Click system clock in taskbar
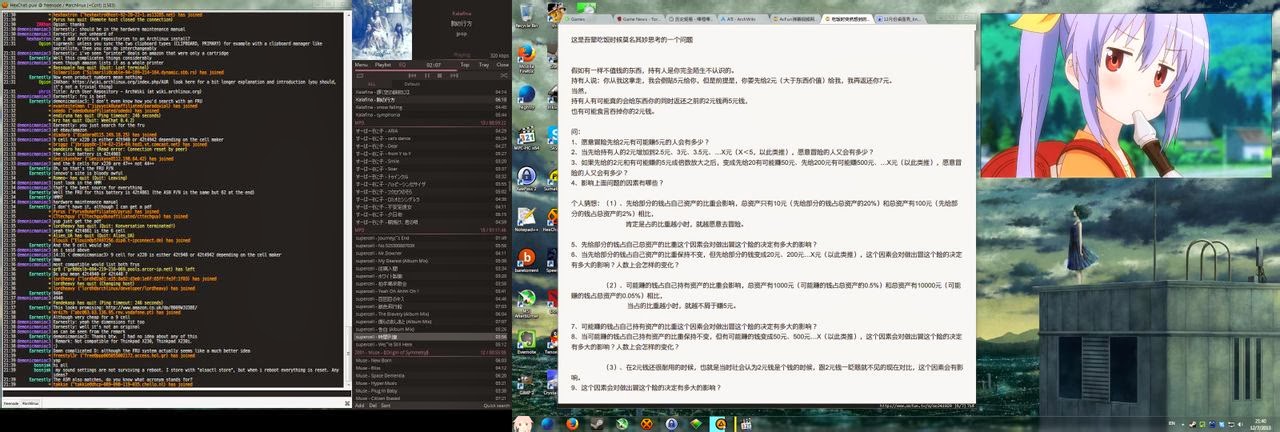 click(1260, 424)
